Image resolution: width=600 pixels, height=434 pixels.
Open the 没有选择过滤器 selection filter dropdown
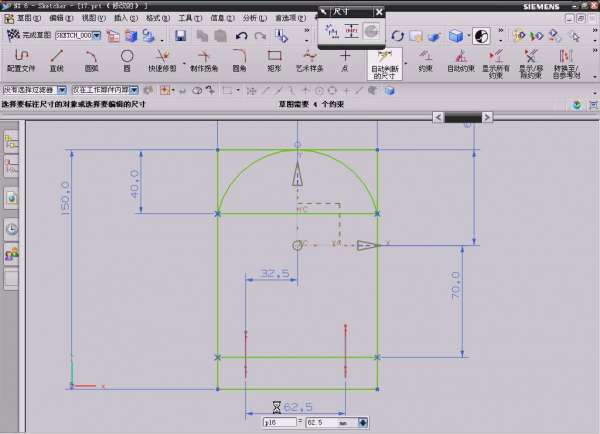coord(63,90)
